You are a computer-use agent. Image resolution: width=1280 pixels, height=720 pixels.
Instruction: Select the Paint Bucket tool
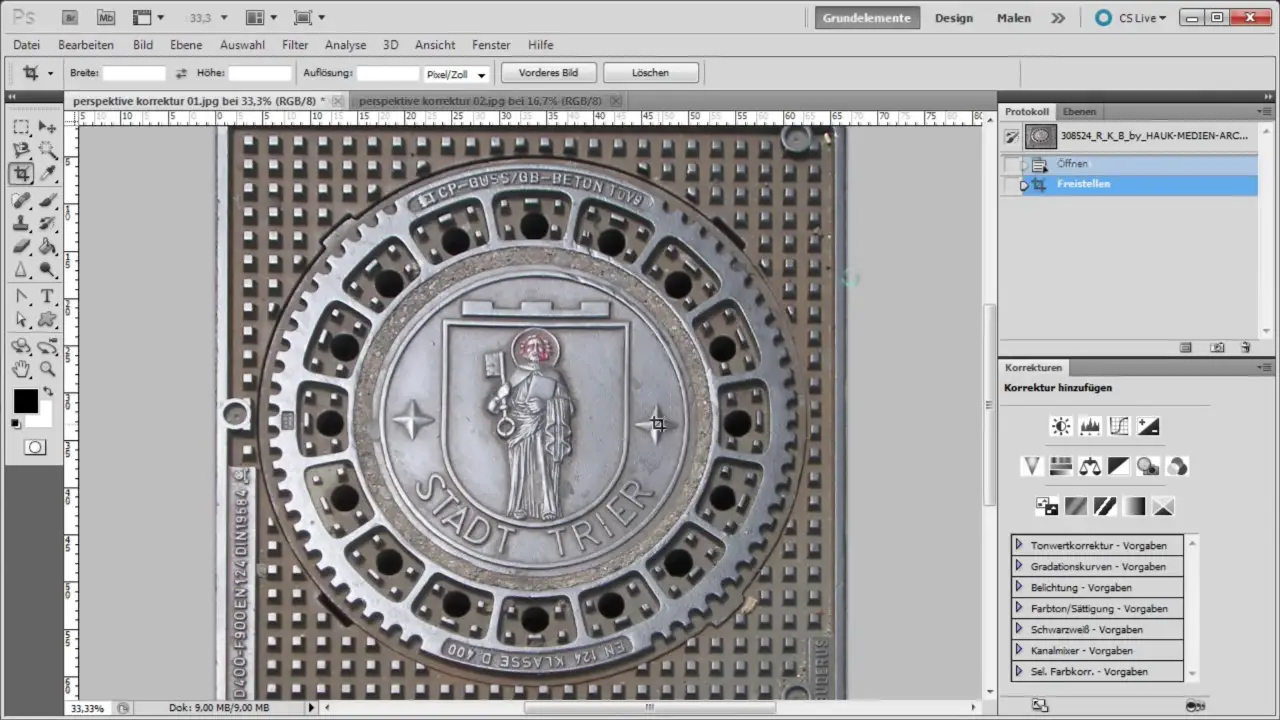(47, 247)
